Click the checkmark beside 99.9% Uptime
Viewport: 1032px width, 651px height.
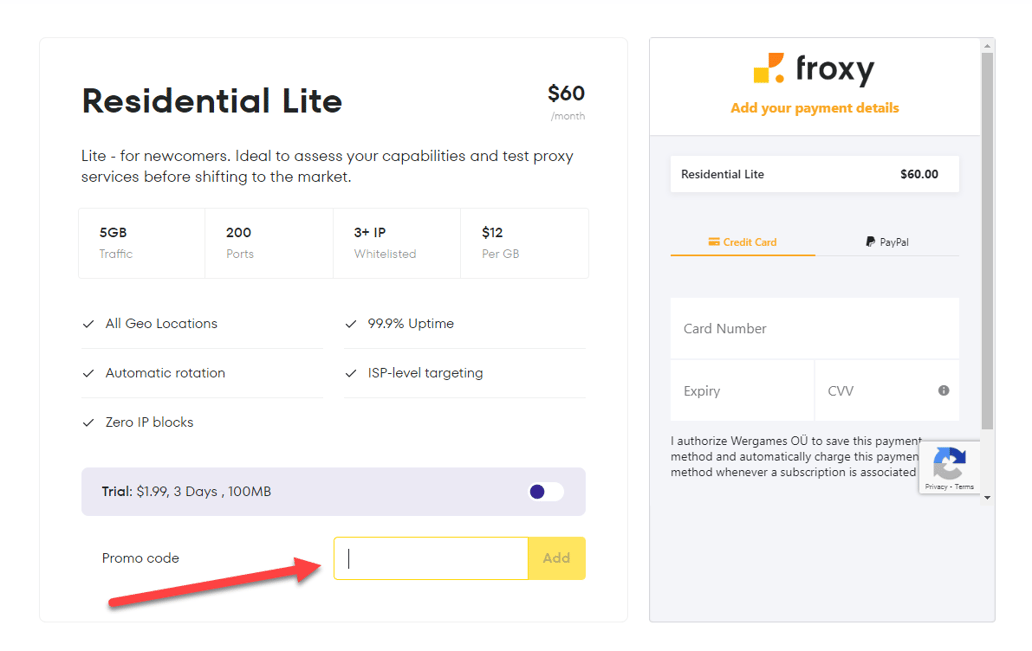pos(350,323)
